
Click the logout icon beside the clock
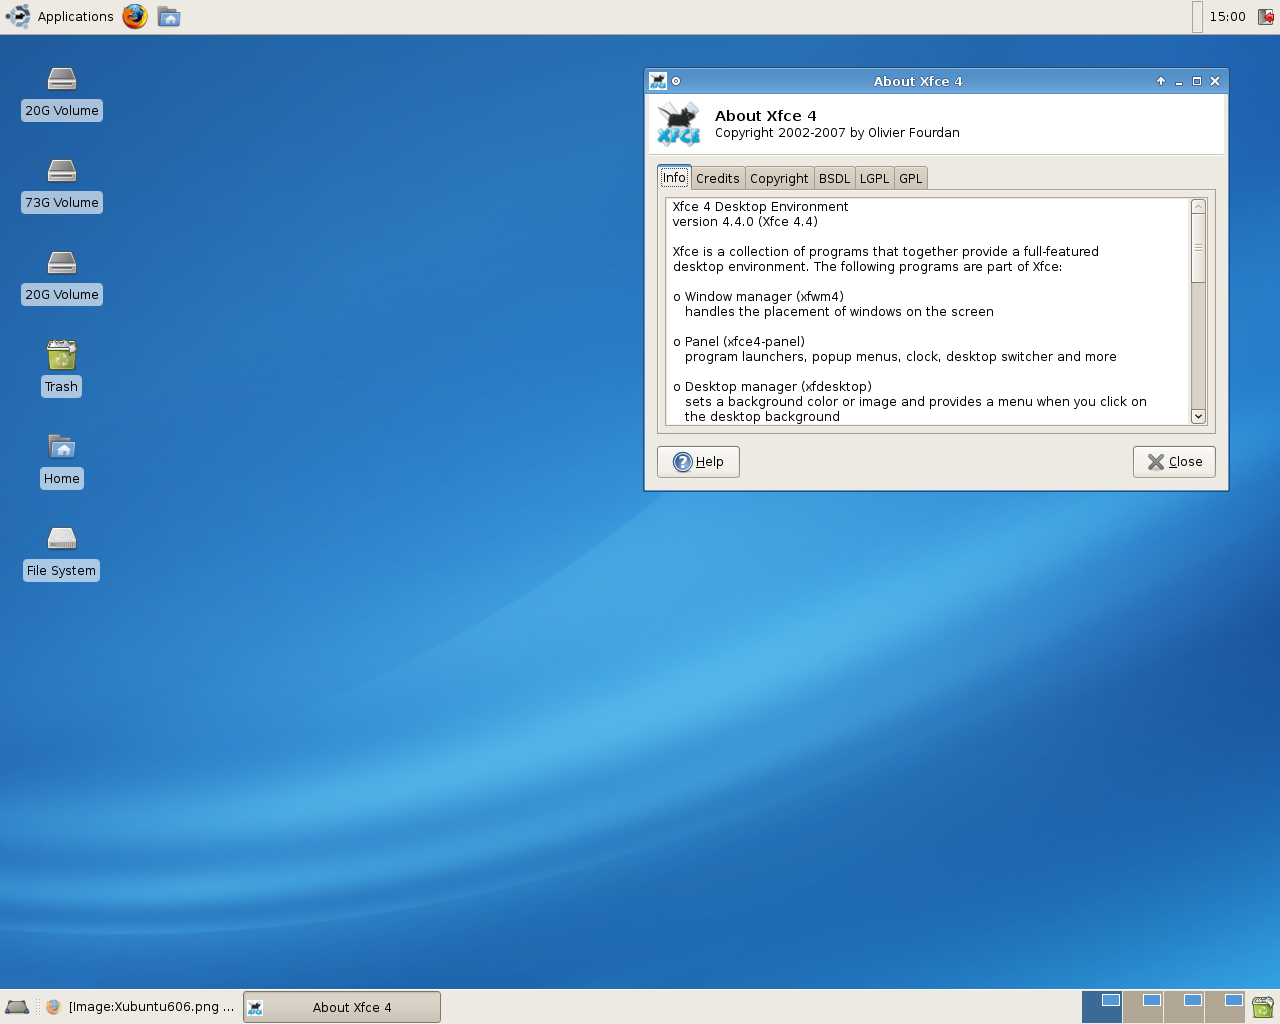click(1265, 17)
